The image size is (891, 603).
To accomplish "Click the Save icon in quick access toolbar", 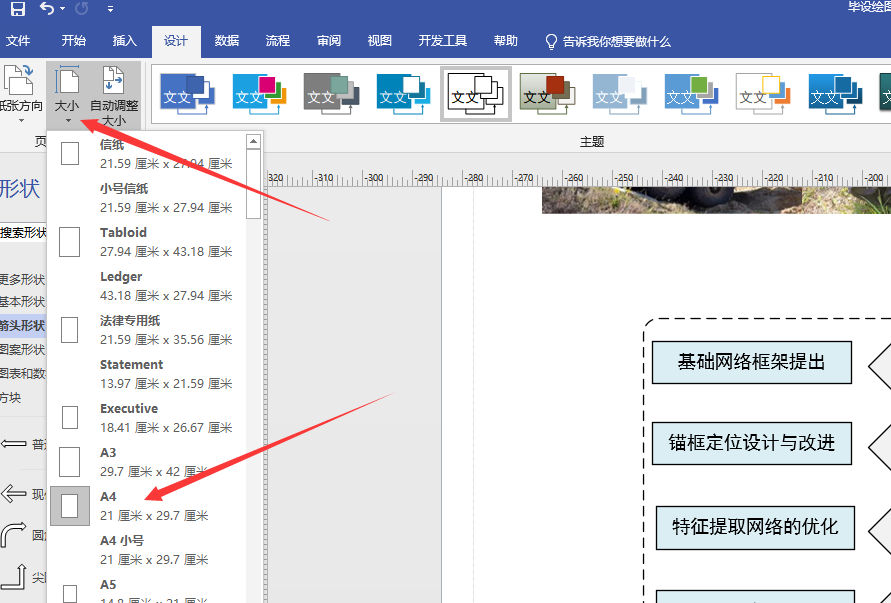I will [16, 9].
